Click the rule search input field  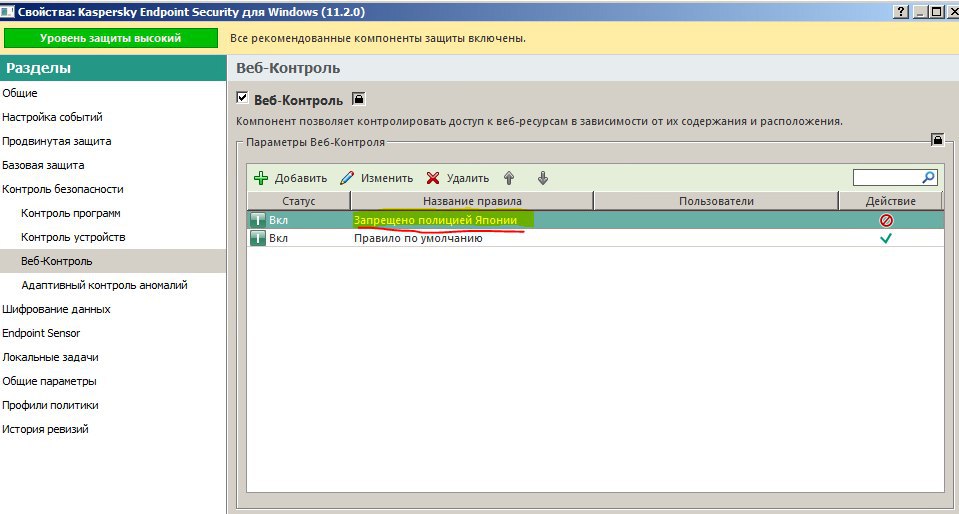(887, 177)
